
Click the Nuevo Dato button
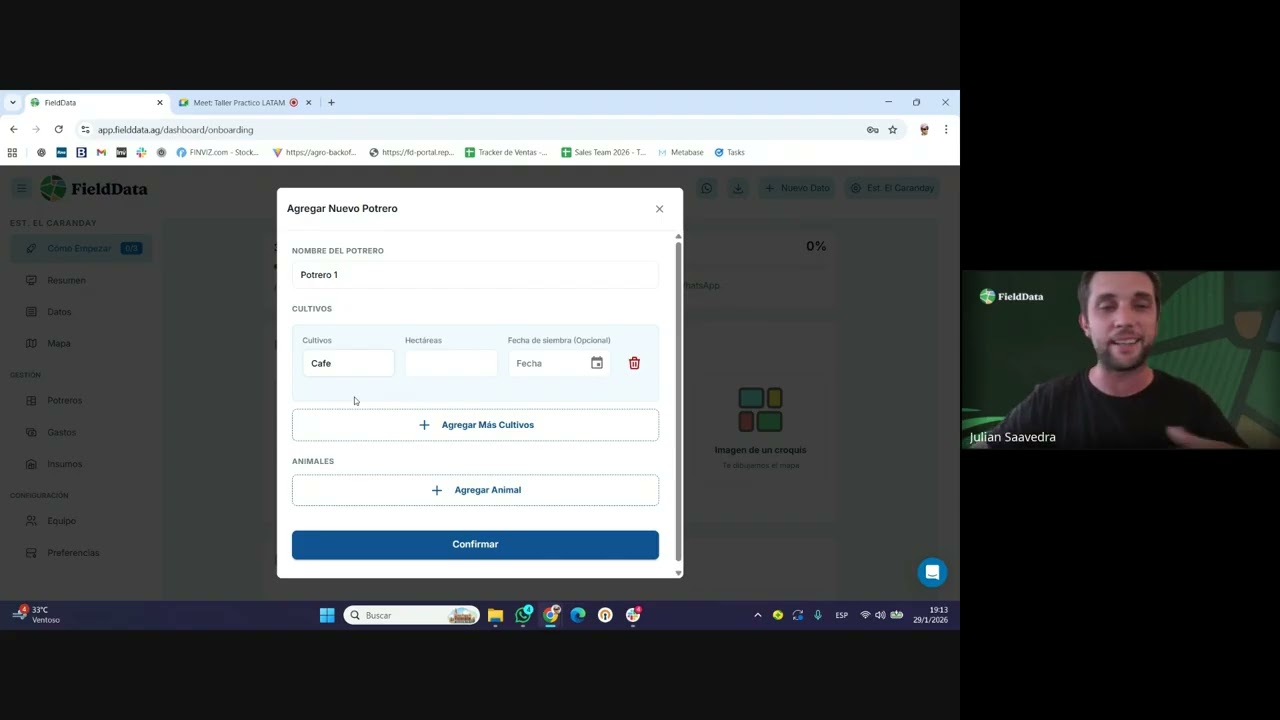(x=797, y=188)
